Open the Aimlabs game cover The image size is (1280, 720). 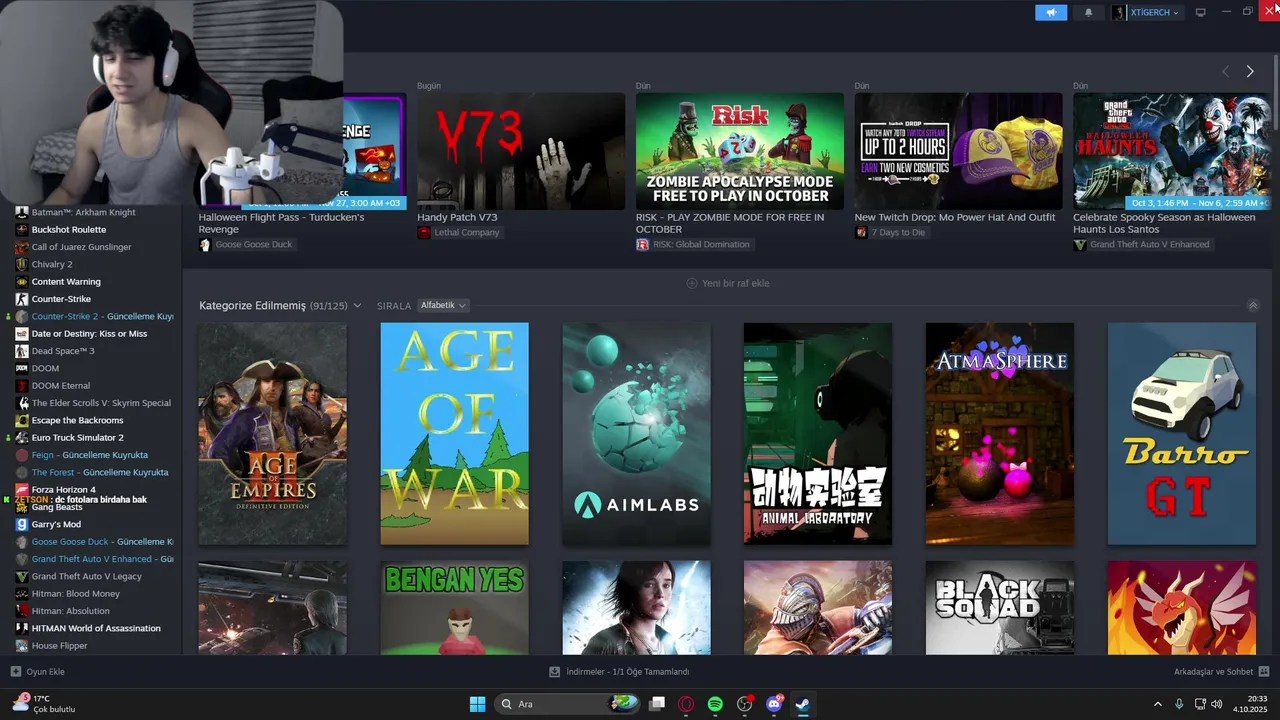coord(636,434)
